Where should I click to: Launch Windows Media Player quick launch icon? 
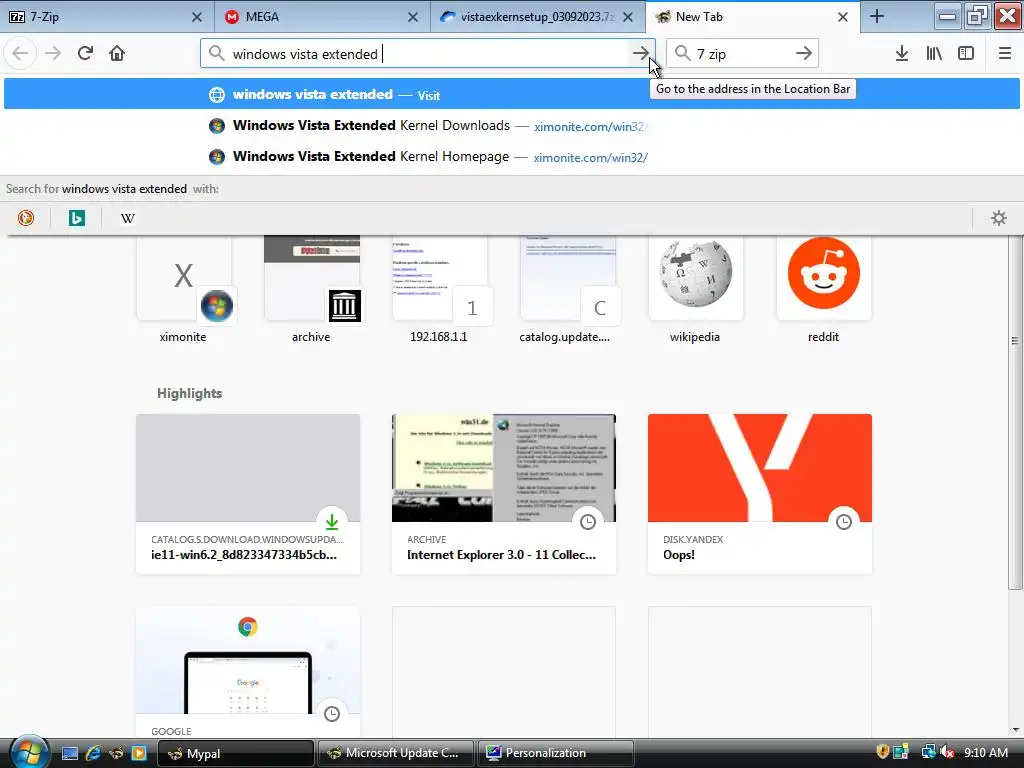click(139, 753)
